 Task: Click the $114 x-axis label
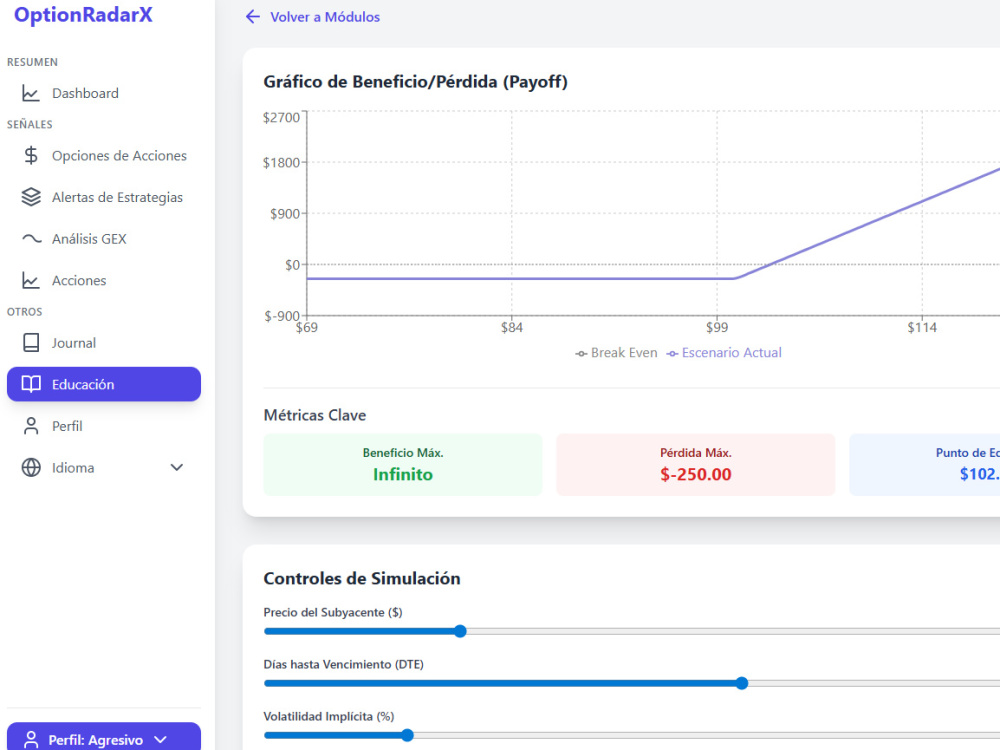[922, 328]
